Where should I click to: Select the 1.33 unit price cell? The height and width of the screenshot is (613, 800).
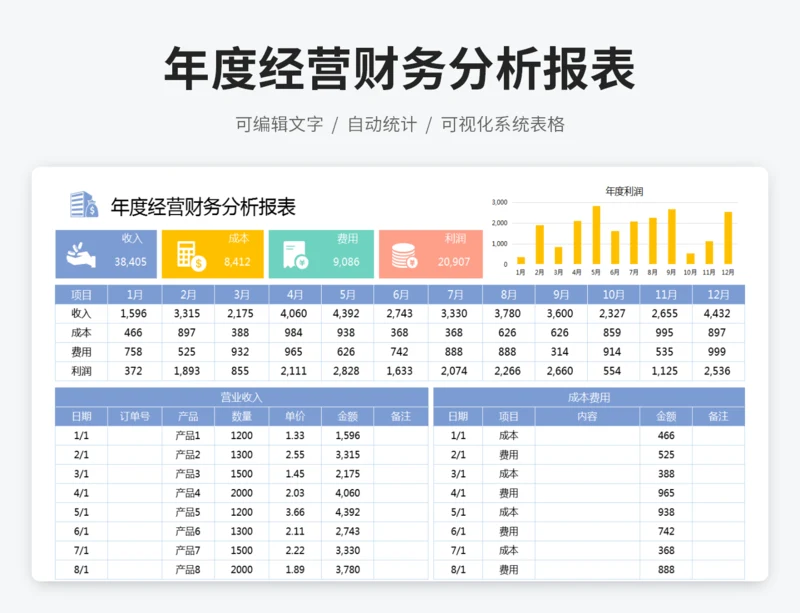tap(295, 435)
